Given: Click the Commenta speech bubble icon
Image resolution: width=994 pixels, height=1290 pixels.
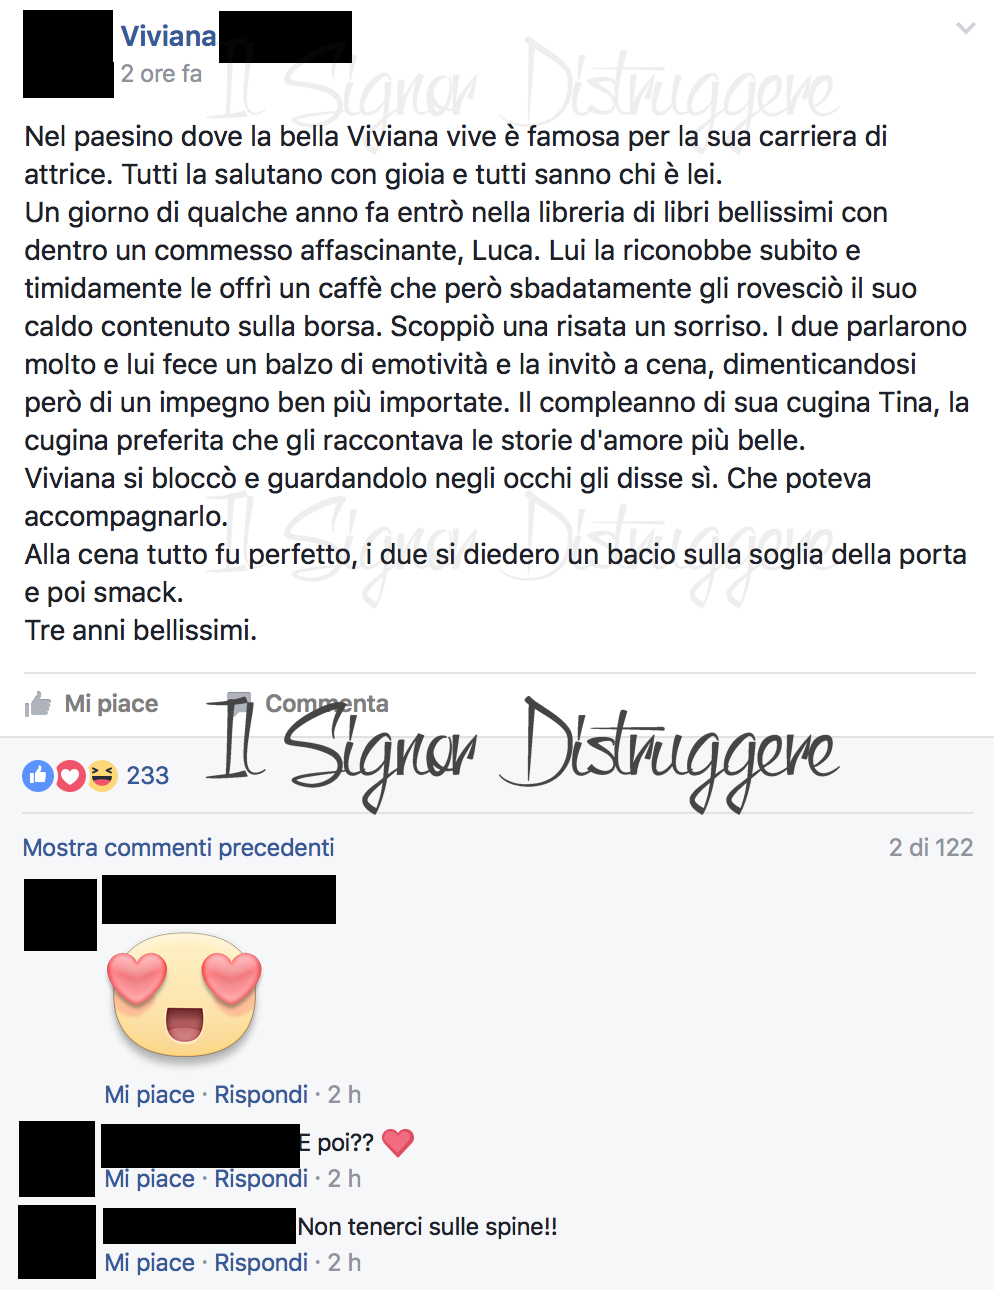Looking at the screenshot, I should tap(239, 702).
